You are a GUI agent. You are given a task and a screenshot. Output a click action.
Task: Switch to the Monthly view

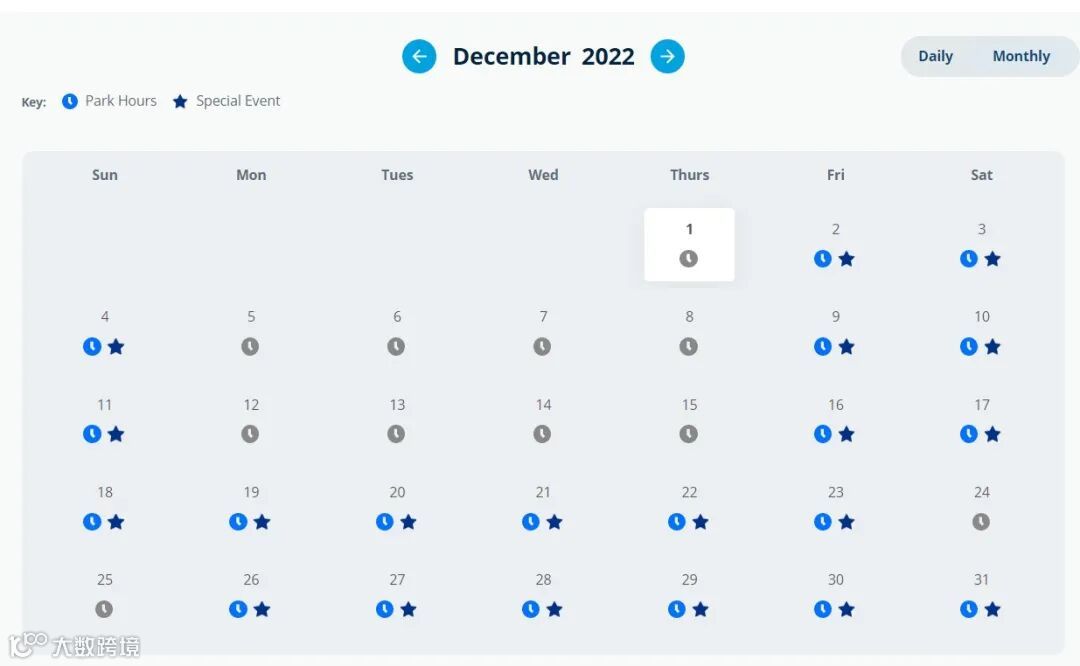coord(1021,56)
